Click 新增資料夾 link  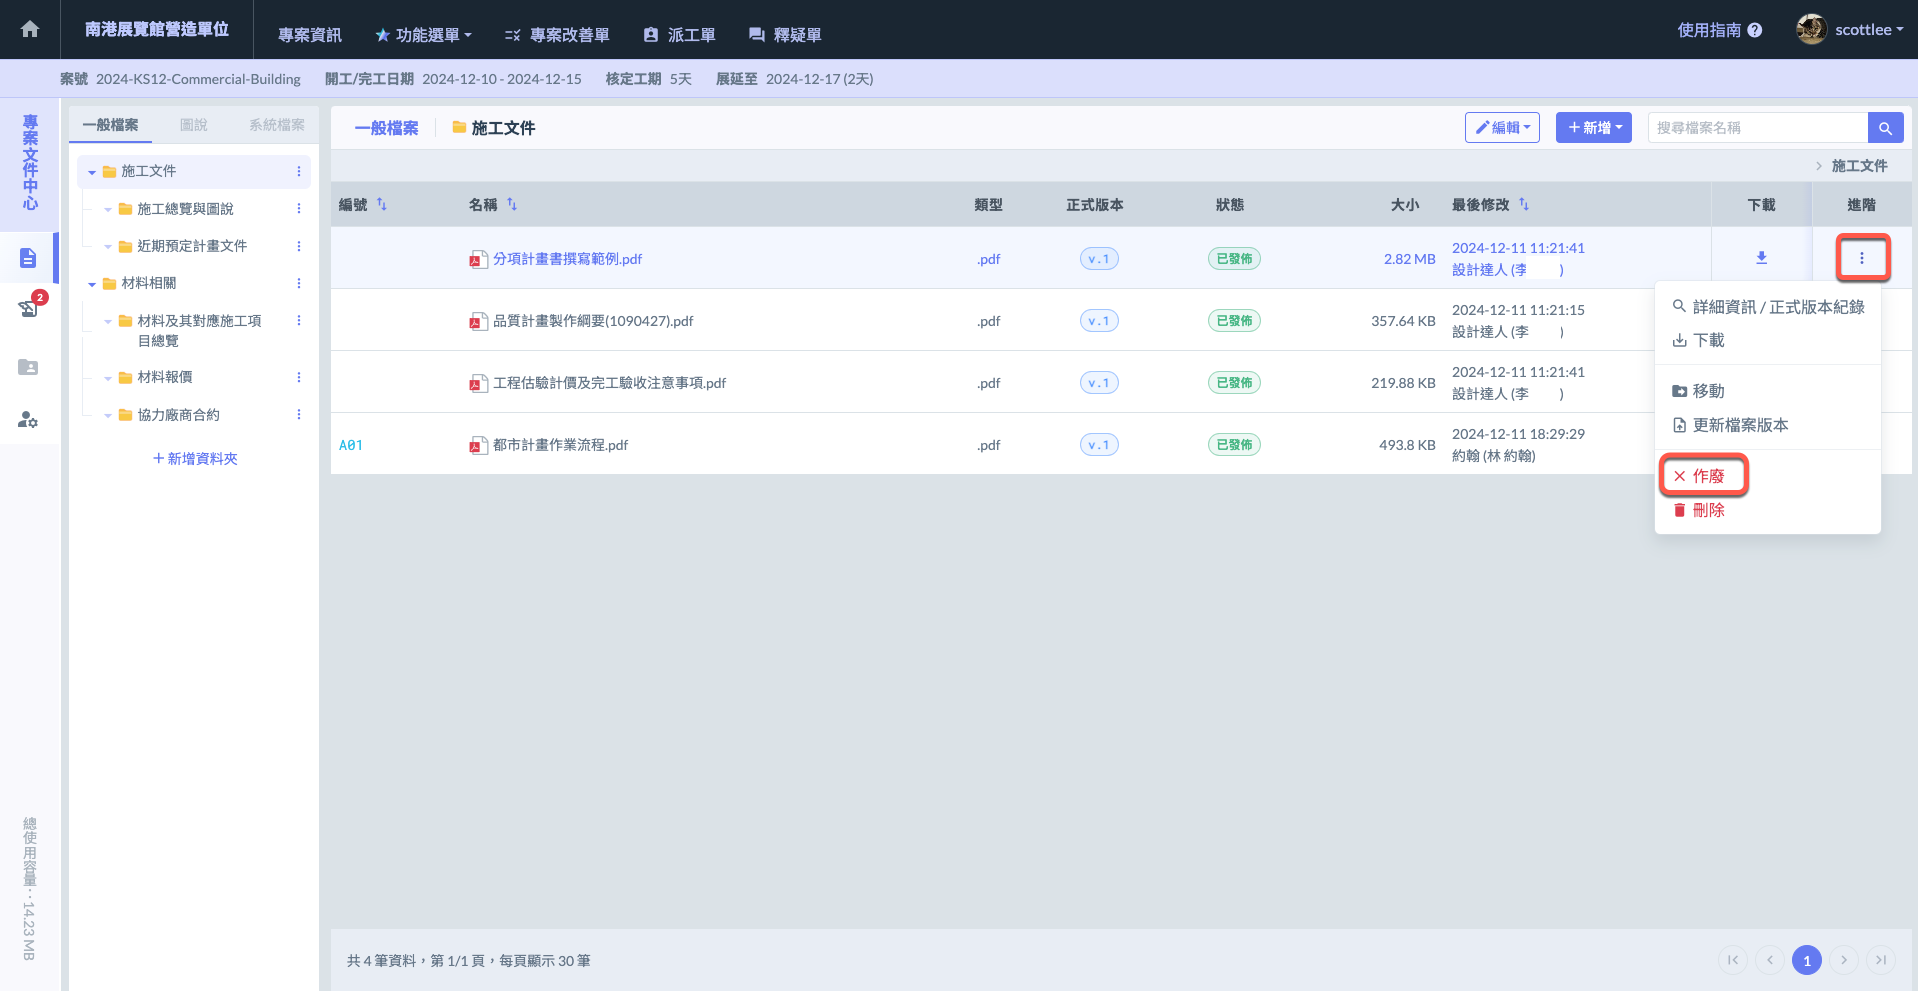click(x=195, y=459)
